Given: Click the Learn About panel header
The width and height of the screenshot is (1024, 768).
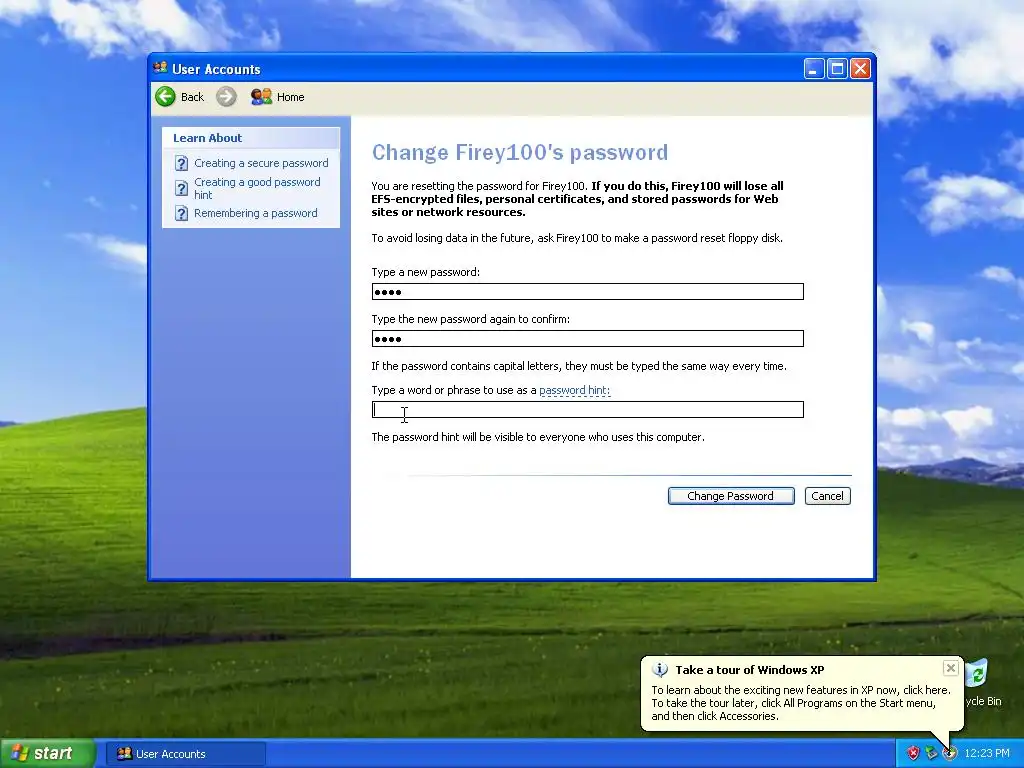Looking at the screenshot, I should click(x=251, y=138).
